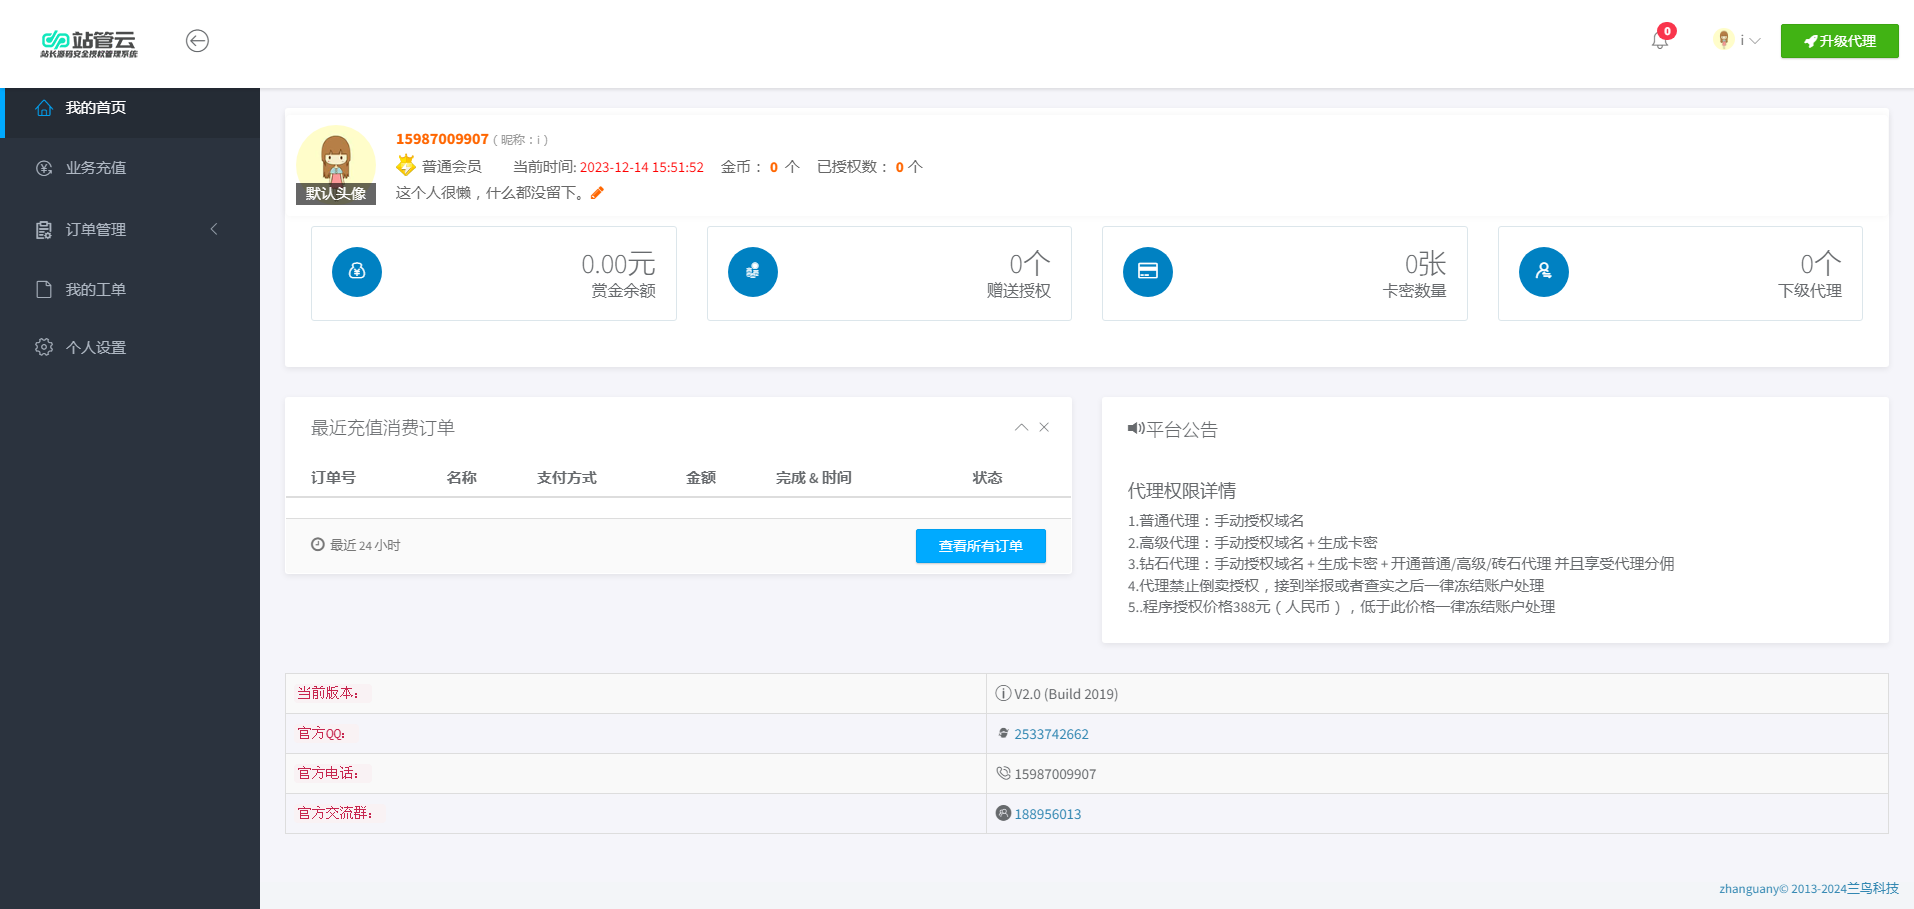Viewport: 1914px width, 909px height.
Task: Click the bounty balance money bag icon
Action: point(357,272)
